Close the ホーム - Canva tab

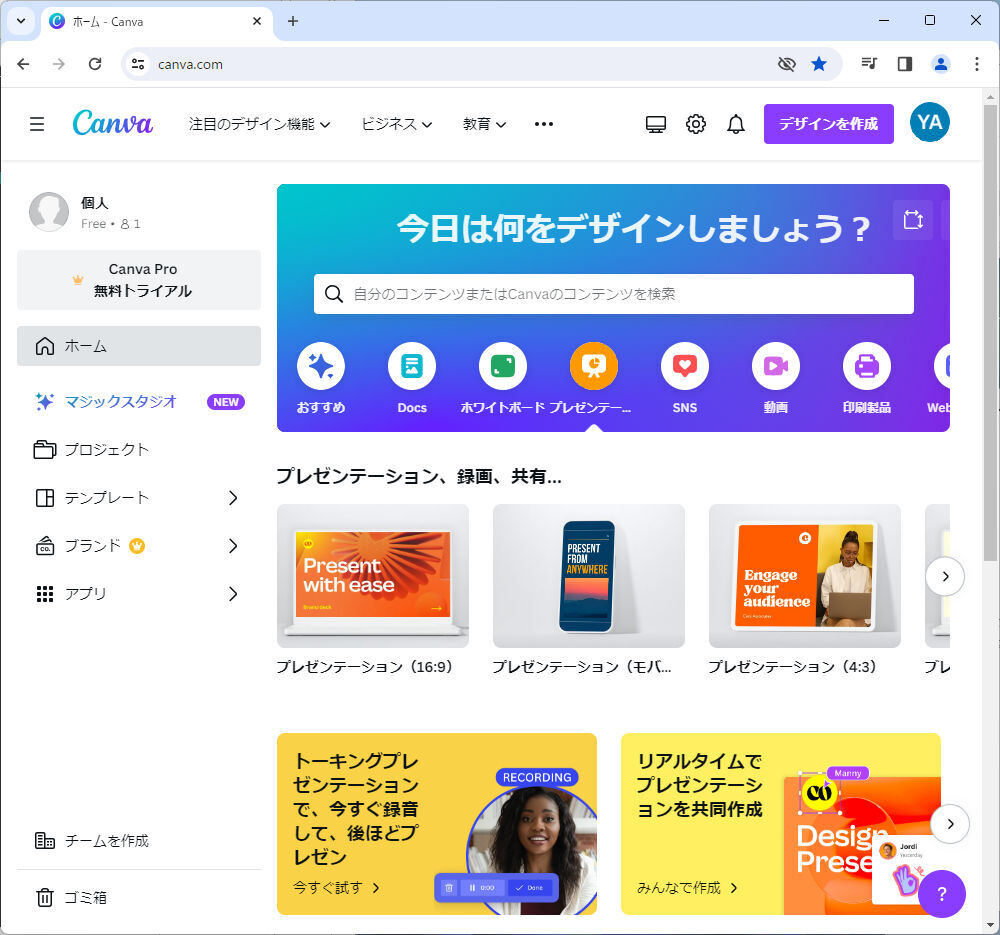[x=257, y=21]
